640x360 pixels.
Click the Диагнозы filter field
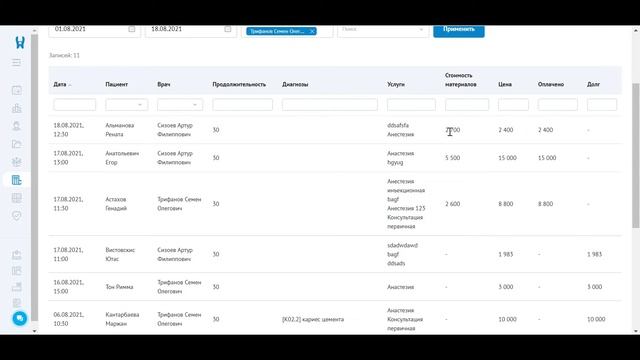click(x=330, y=105)
